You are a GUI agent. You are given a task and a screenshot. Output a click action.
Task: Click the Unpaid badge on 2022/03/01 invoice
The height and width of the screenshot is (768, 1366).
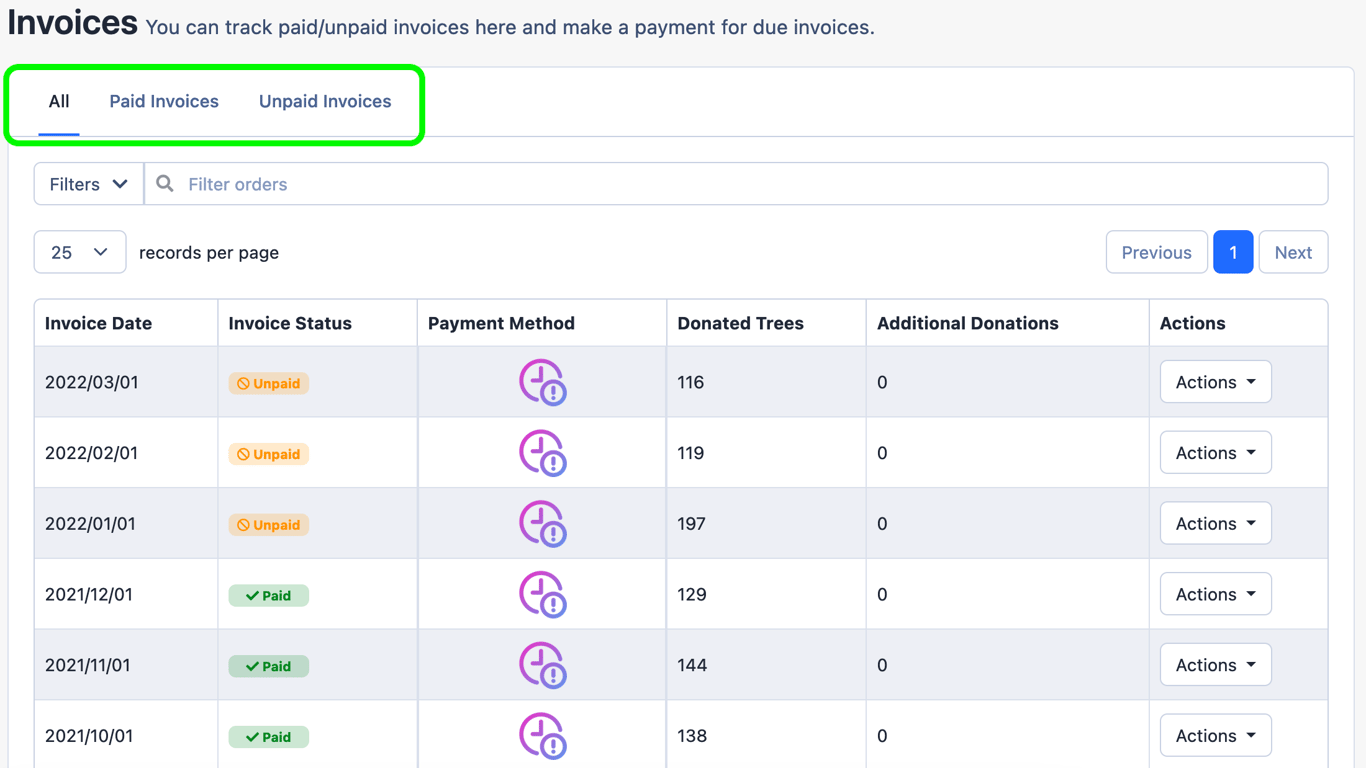pyautogui.click(x=269, y=383)
